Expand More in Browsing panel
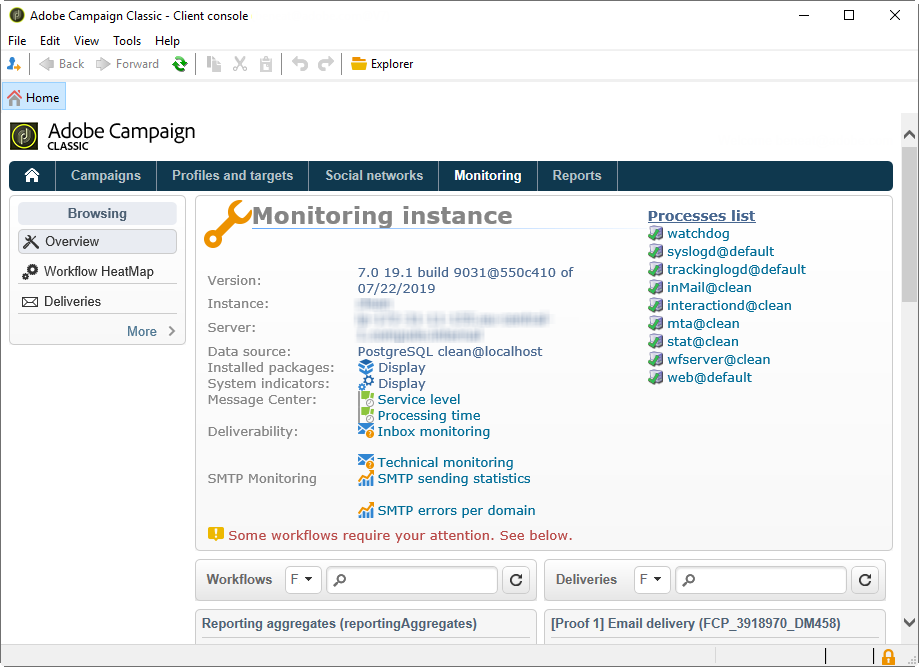919x667 pixels. tap(151, 331)
